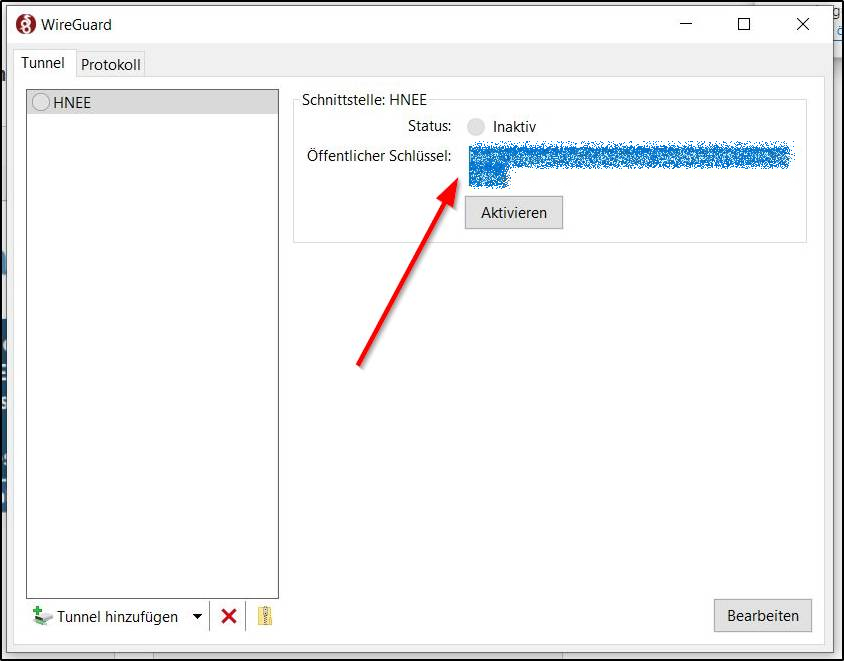Switch to the Protokoll tab
The height and width of the screenshot is (661, 844).
pos(111,65)
